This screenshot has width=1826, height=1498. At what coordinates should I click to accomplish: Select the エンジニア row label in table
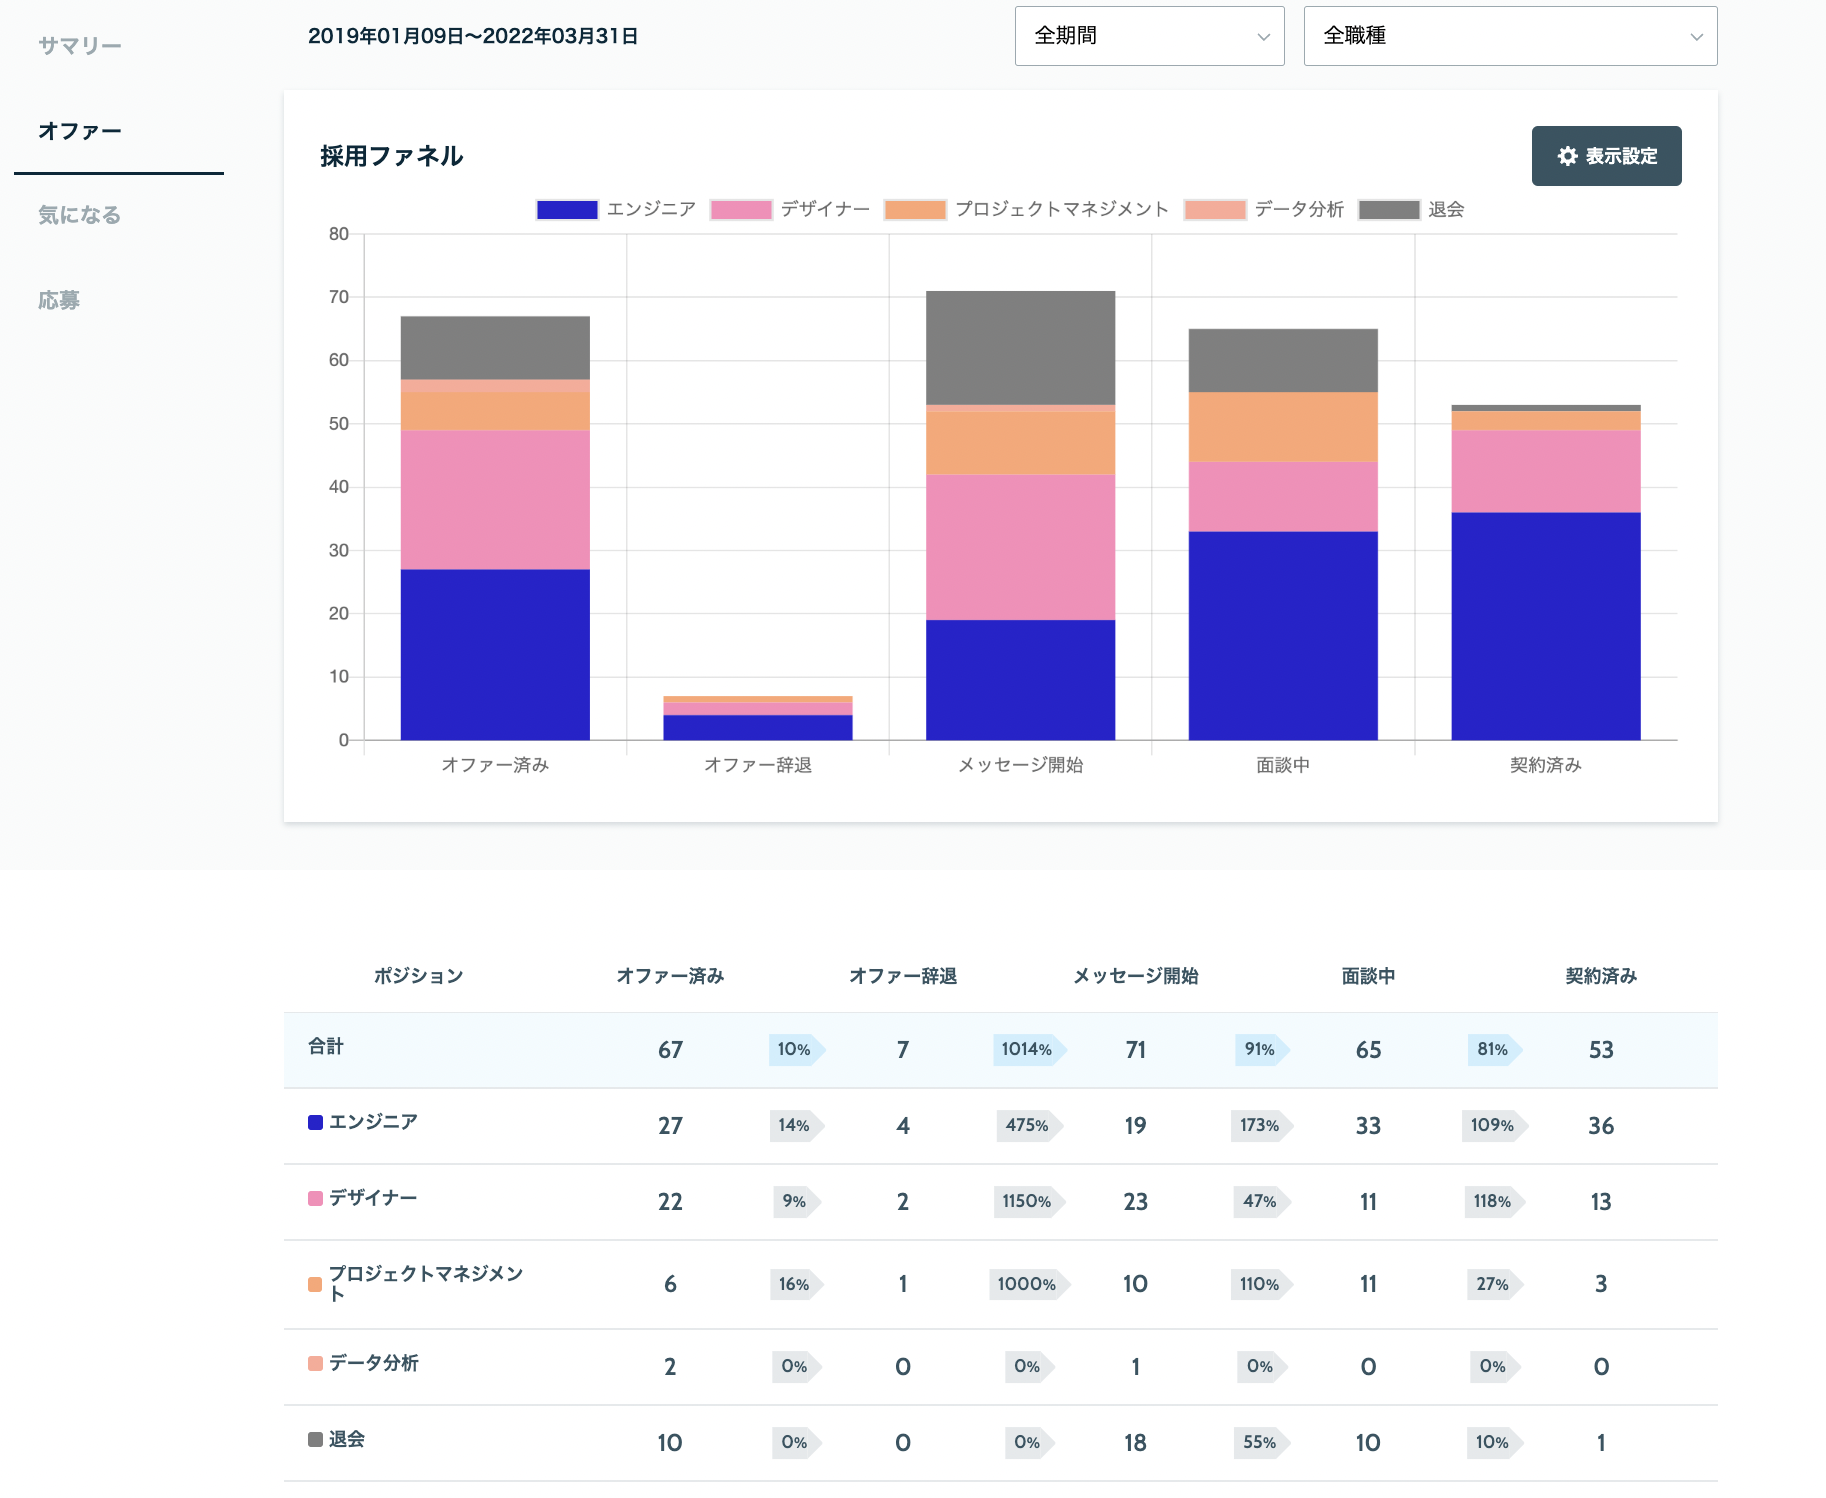373,1122
